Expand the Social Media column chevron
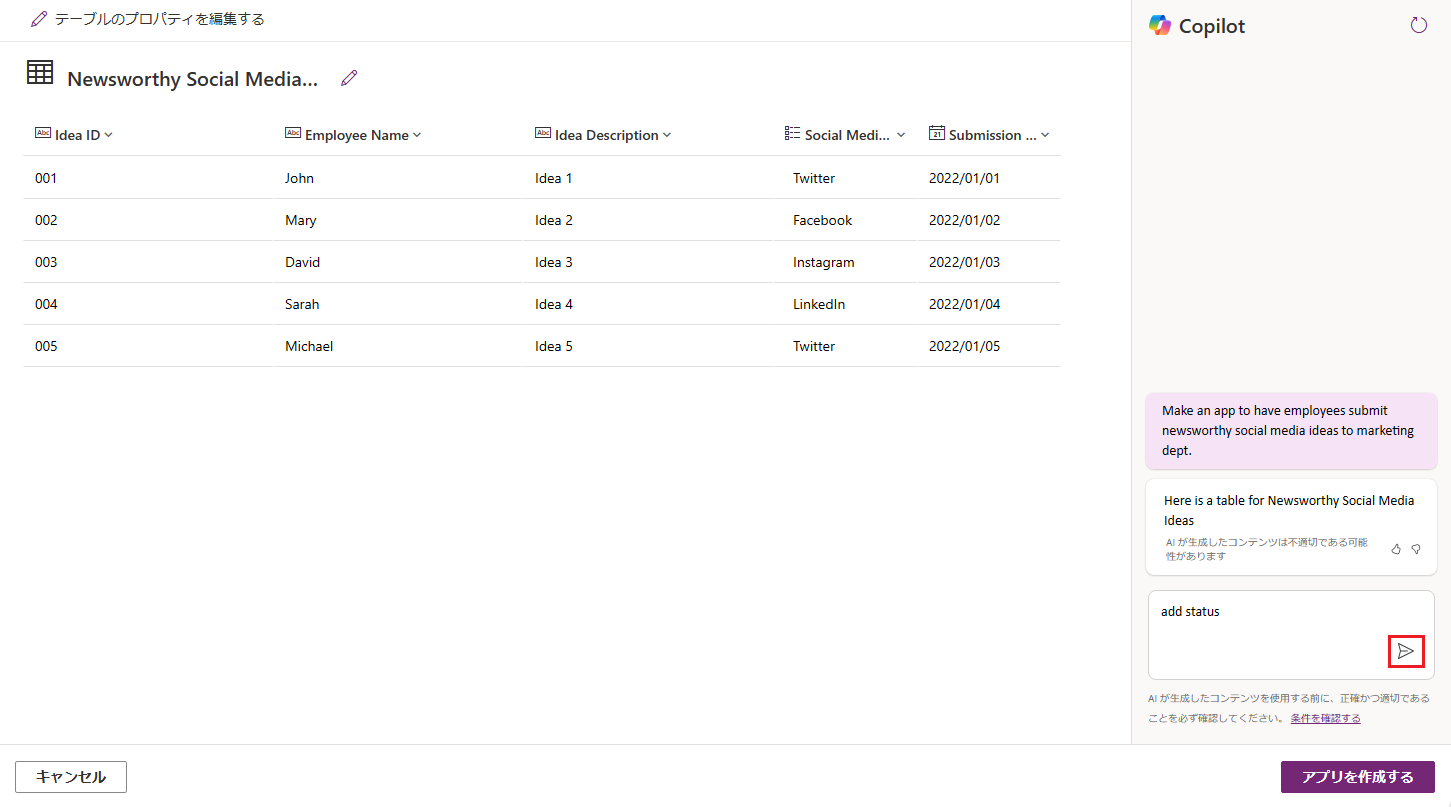This screenshot has height=807, width=1451. 901,135
